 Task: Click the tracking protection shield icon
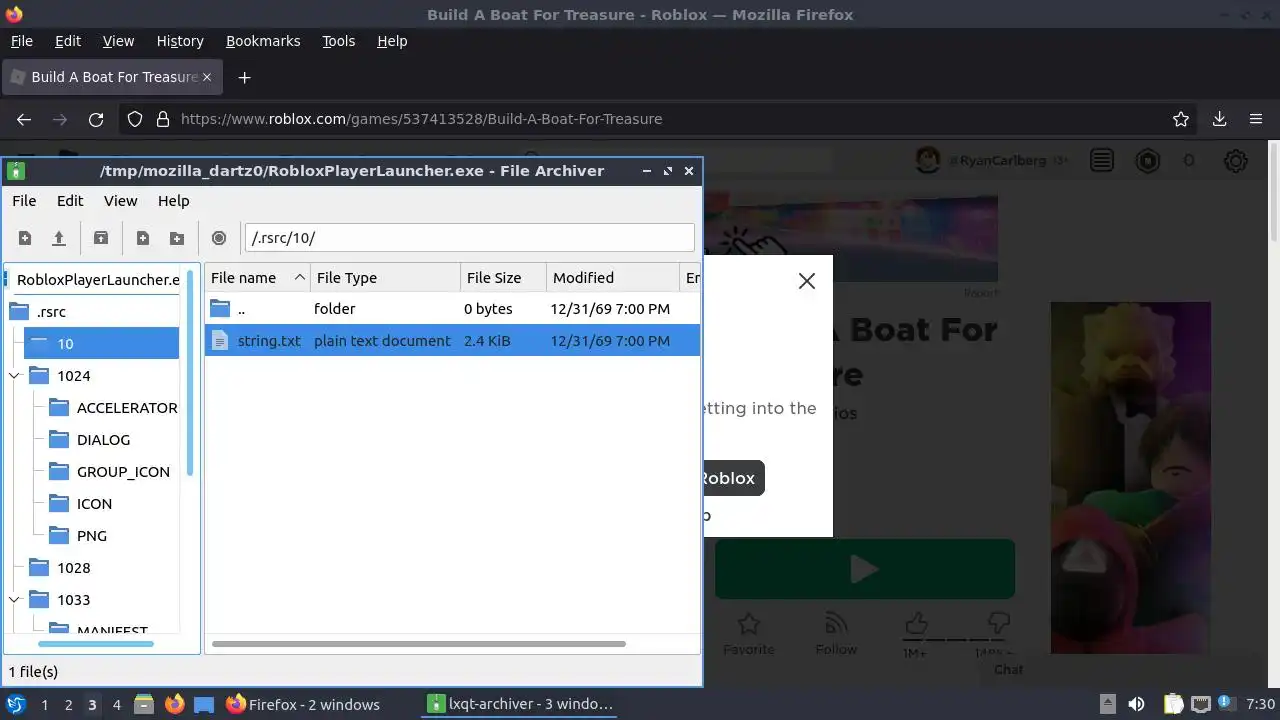[135, 119]
